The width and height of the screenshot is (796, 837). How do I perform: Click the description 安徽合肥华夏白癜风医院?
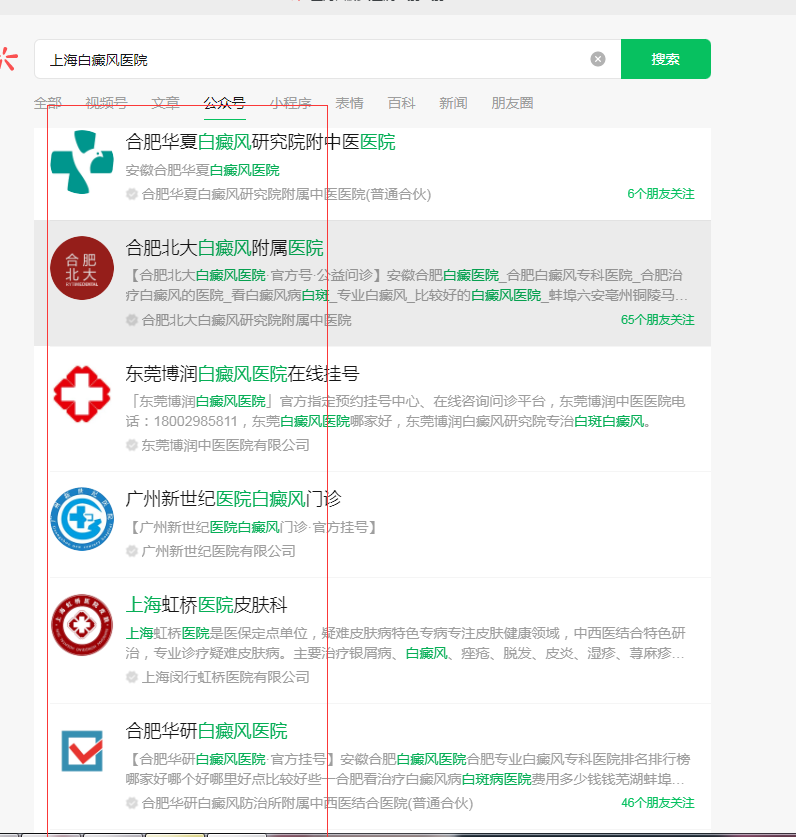pos(202,170)
